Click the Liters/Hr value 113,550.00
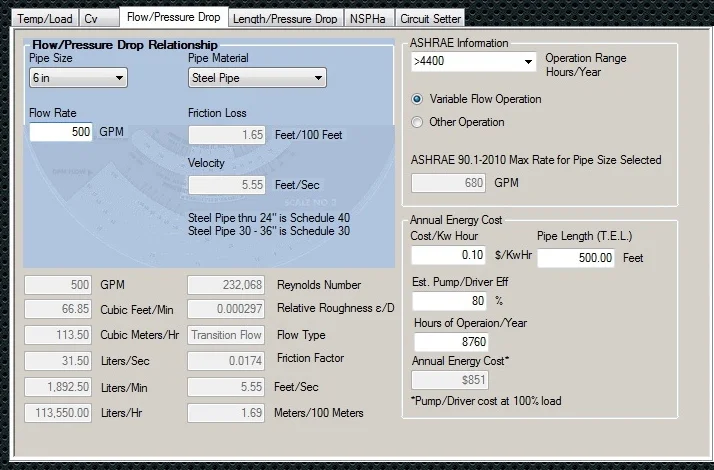 point(58,413)
